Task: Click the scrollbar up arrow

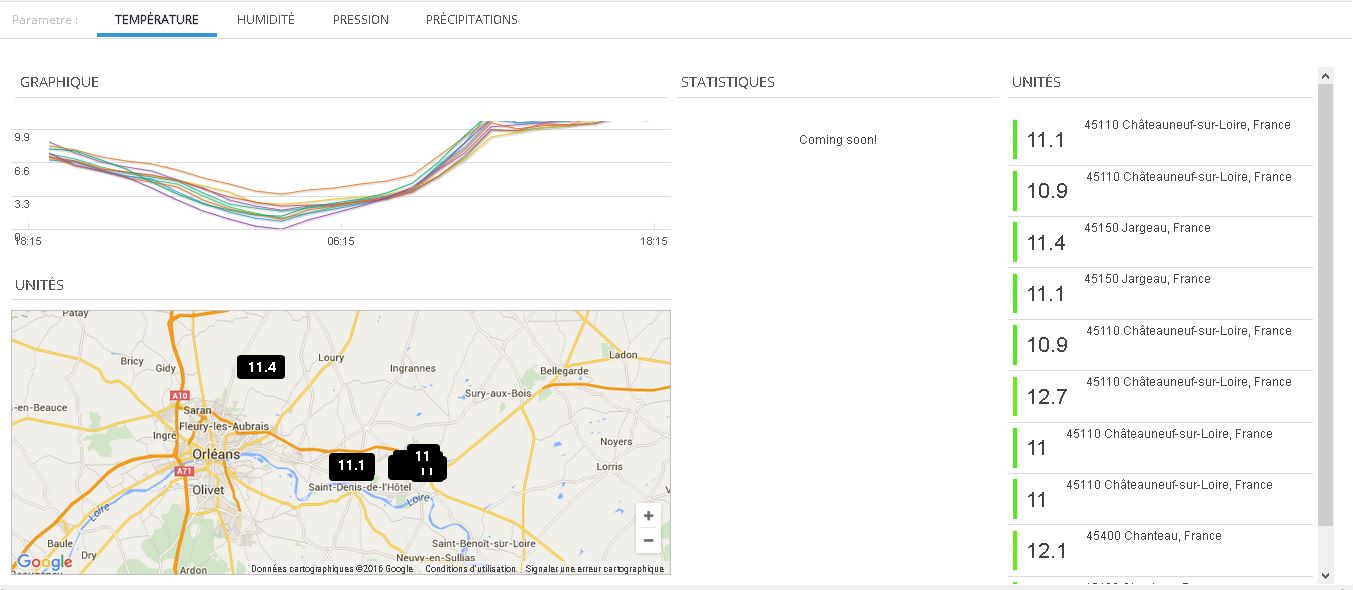Action: (x=1326, y=75)
